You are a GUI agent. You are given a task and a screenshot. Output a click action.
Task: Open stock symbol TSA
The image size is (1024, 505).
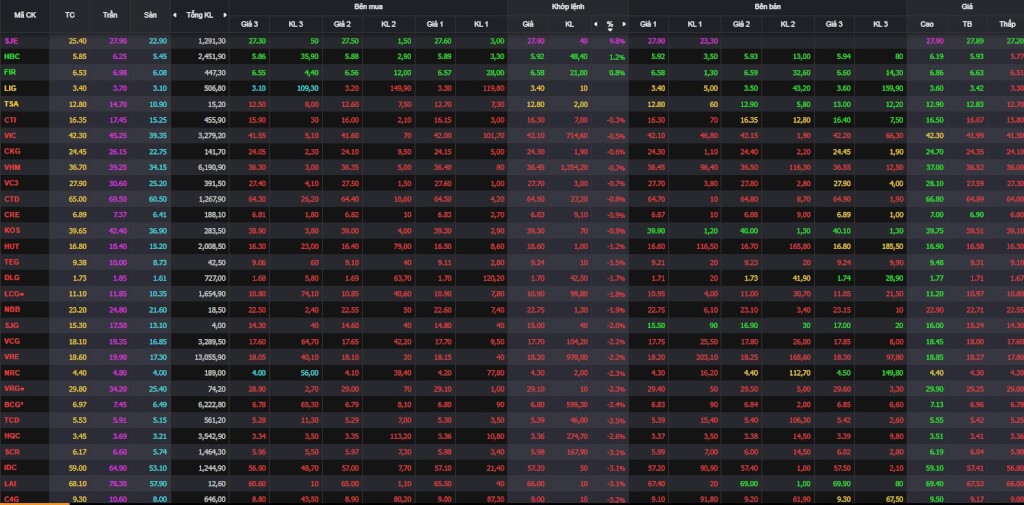pos(11,104)
